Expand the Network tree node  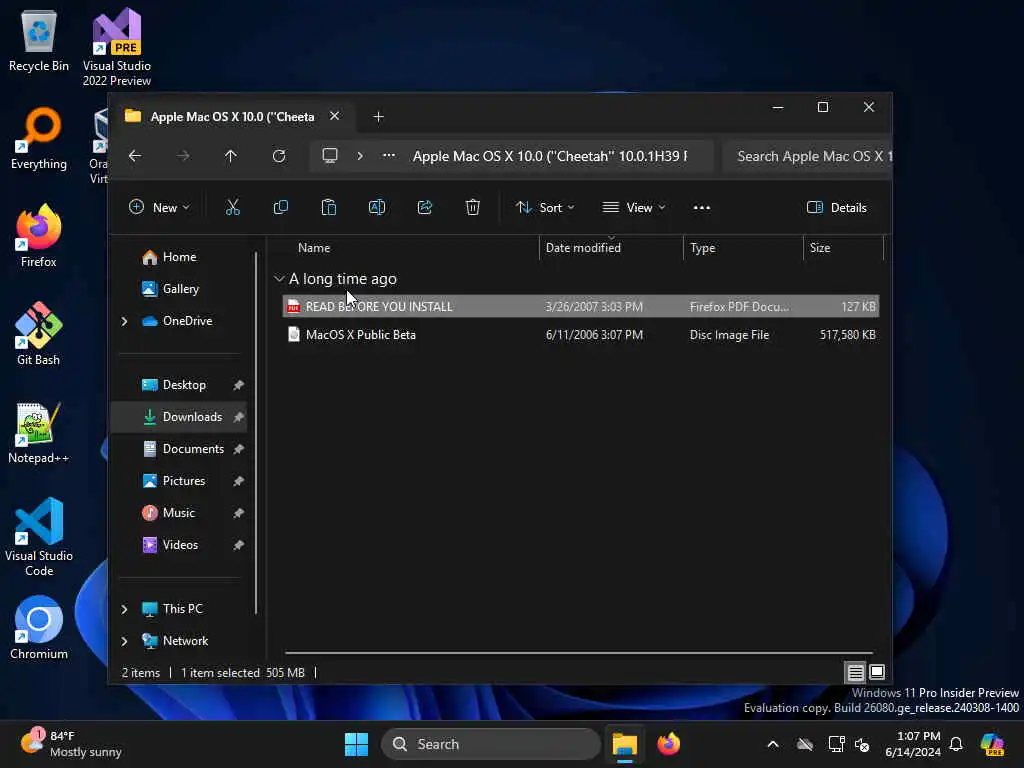coord(124,641)
